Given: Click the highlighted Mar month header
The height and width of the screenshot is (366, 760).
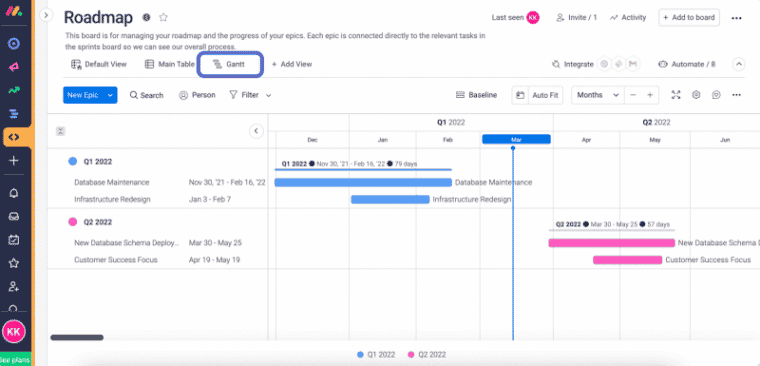Looking at the screenshot, I should [516, 139].
